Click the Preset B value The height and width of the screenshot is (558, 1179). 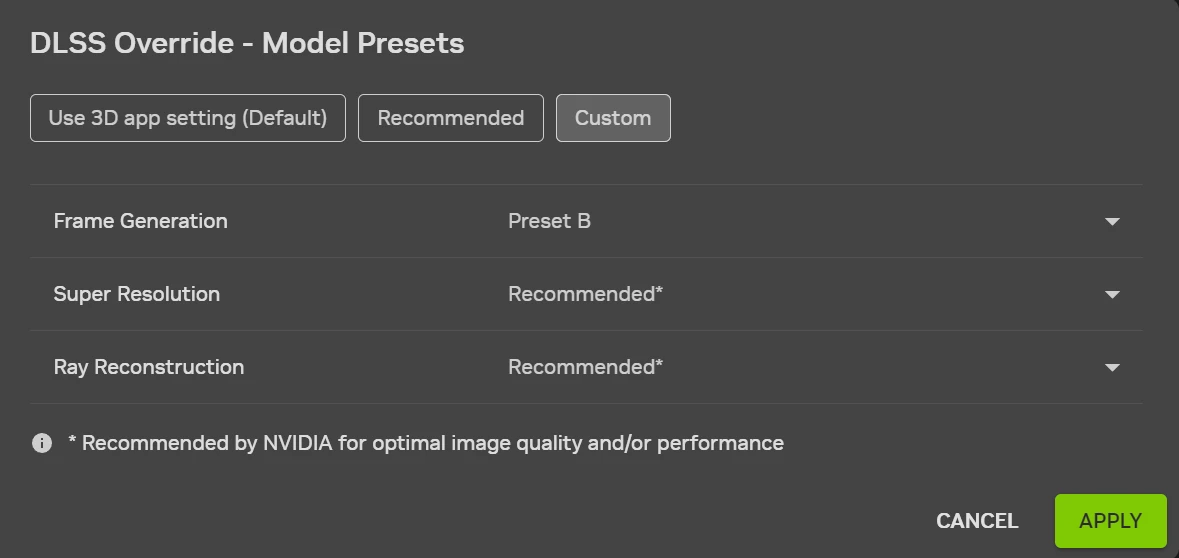549,221
